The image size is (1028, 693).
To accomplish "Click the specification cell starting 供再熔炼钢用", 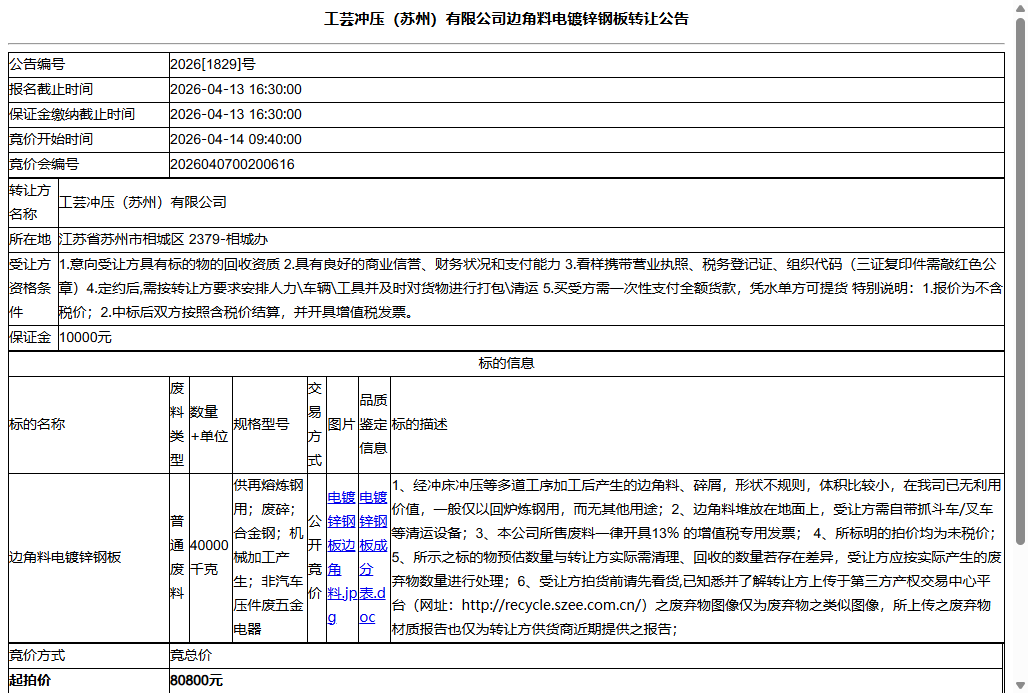I will [x=269, y=557].
